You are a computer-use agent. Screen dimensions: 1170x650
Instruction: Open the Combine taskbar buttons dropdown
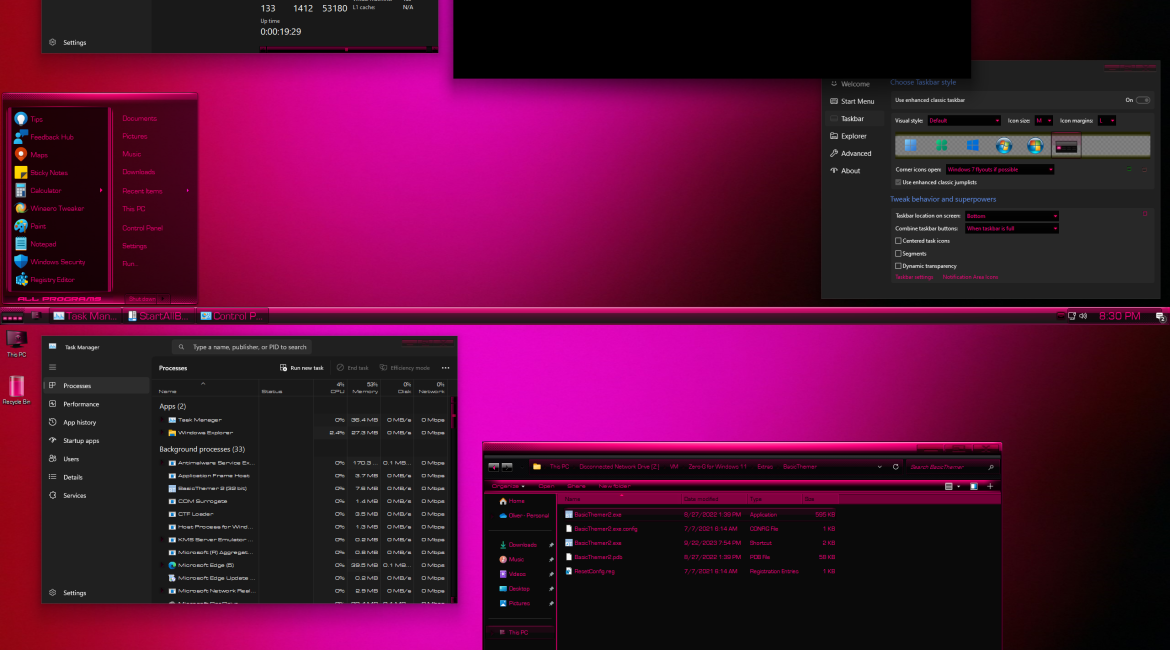1011,228
